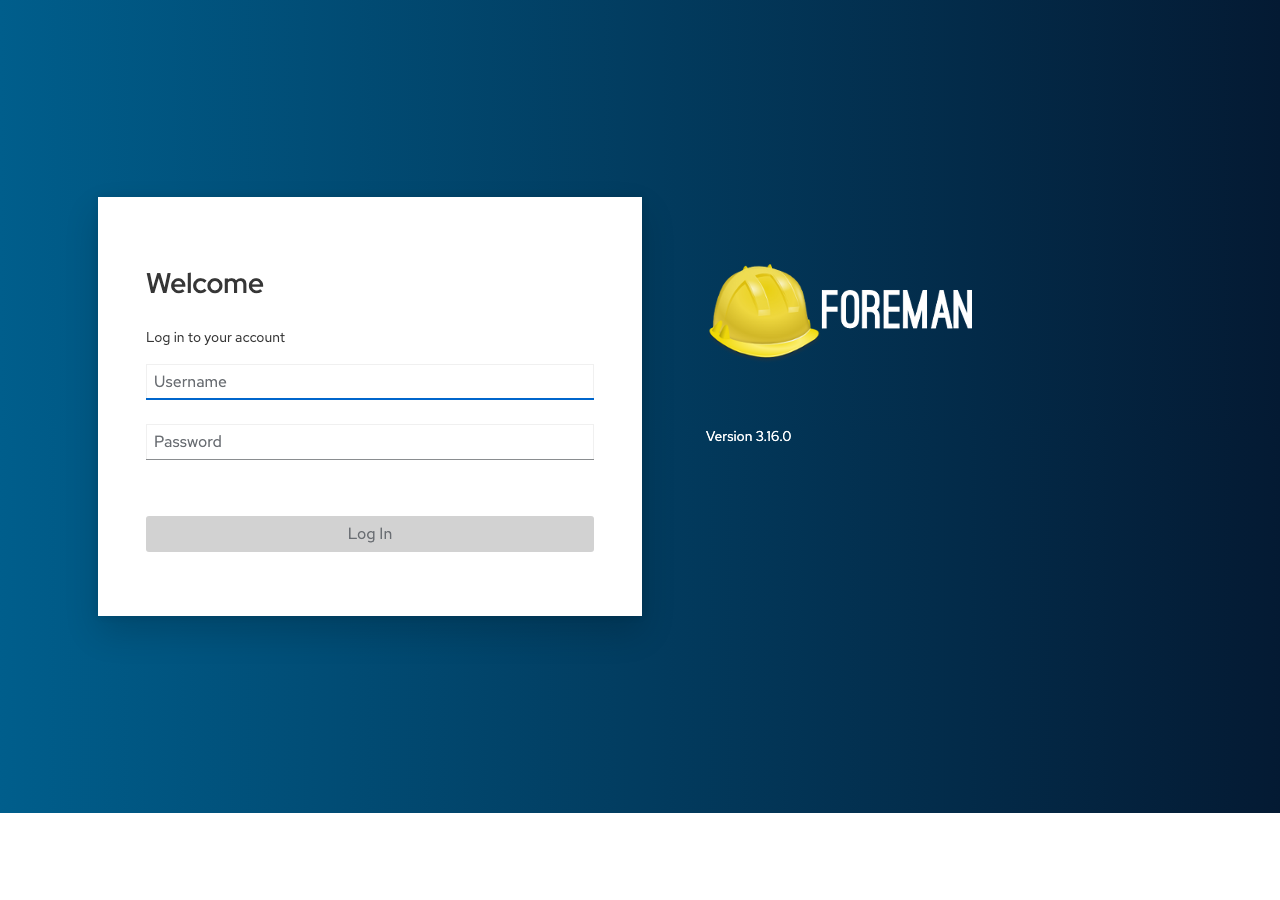Click the Log in to your account text
The image size is (1280, 900).
[x=215, y=336]
